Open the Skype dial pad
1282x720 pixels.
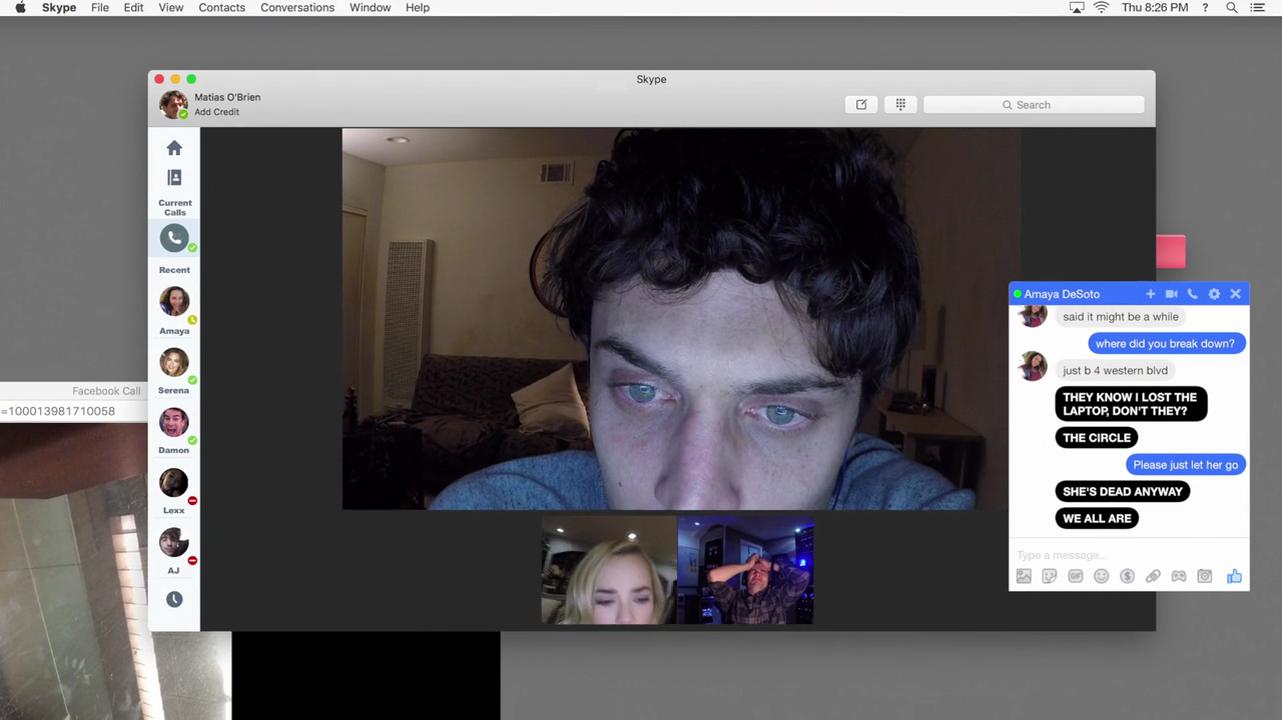pos(900,105)
